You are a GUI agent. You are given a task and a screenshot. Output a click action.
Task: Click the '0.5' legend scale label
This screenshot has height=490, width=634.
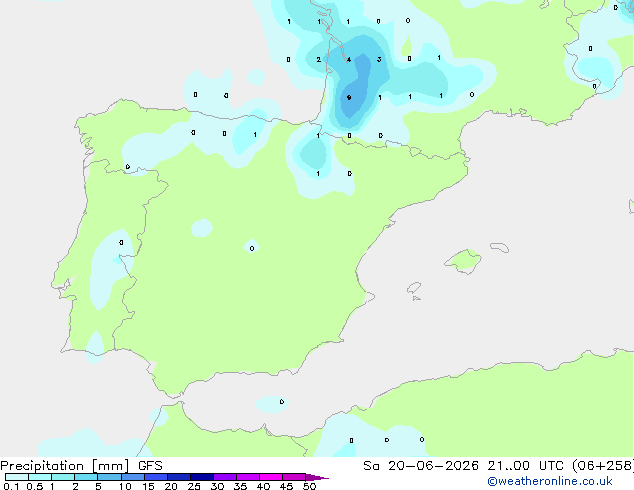click(x=35, y=486)
